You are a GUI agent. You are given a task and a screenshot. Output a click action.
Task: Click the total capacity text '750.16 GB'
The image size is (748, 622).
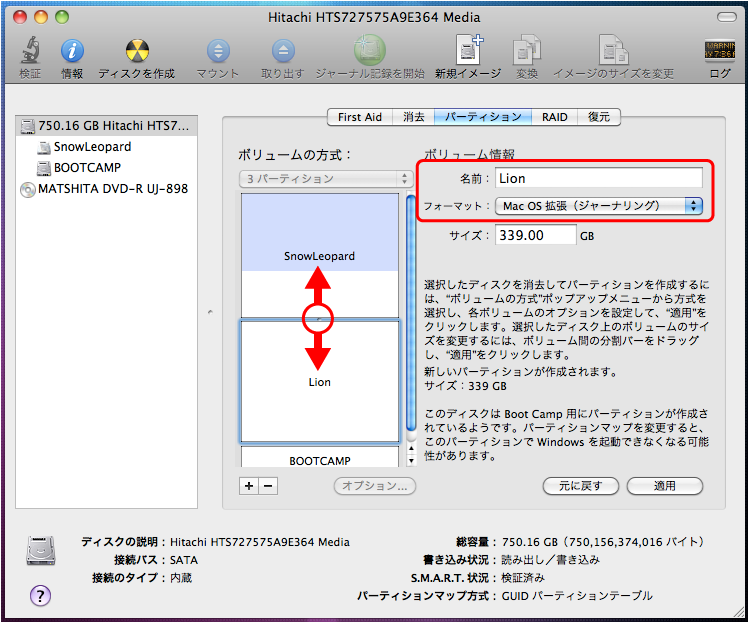coord(530,542)
